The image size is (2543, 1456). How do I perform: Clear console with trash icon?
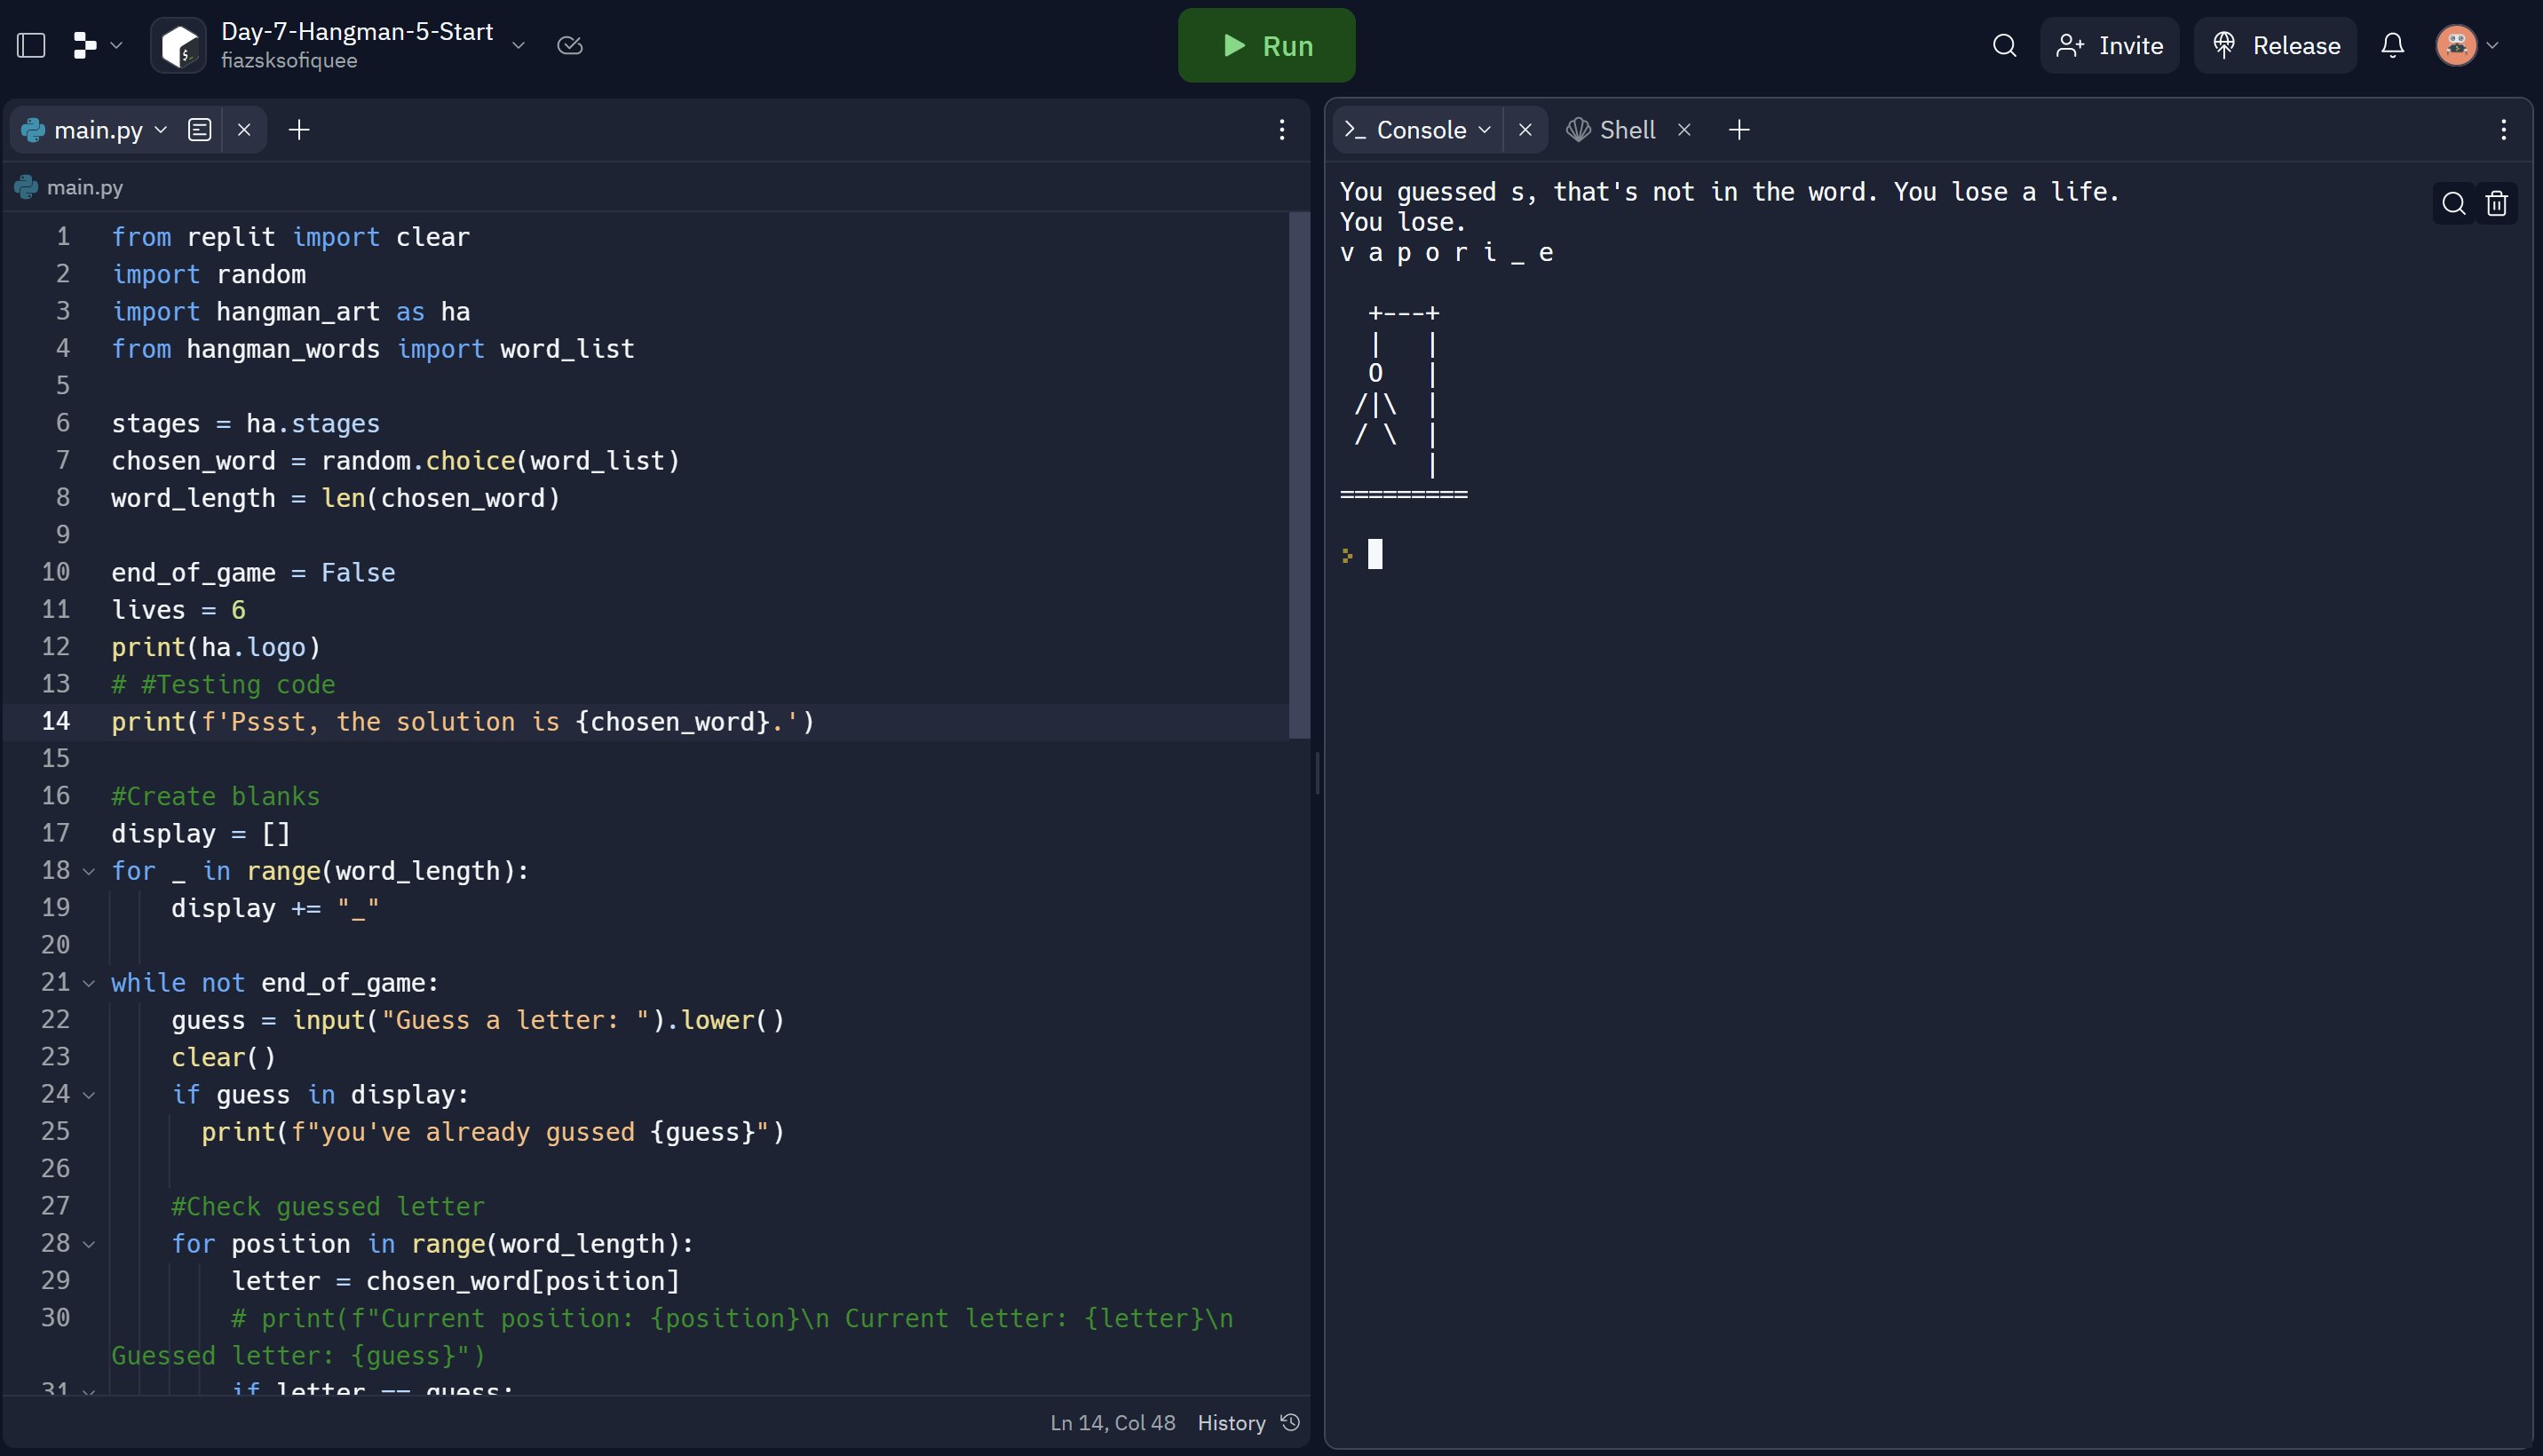coord(2497,204)
